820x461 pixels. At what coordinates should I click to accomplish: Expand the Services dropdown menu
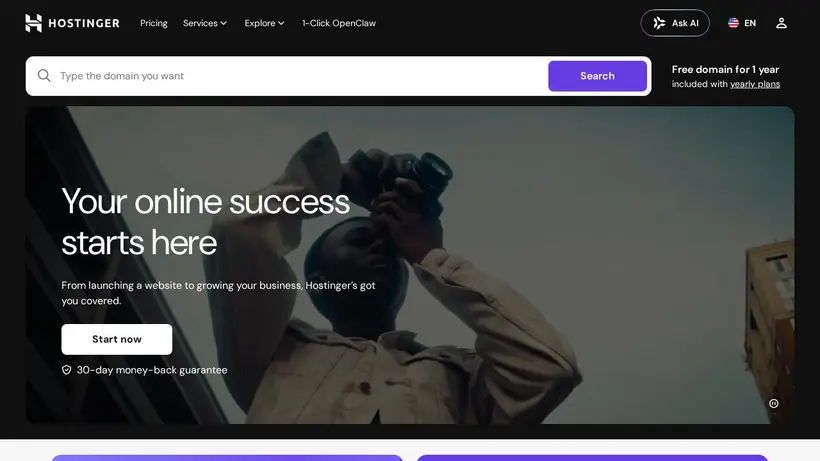[204, 23]
